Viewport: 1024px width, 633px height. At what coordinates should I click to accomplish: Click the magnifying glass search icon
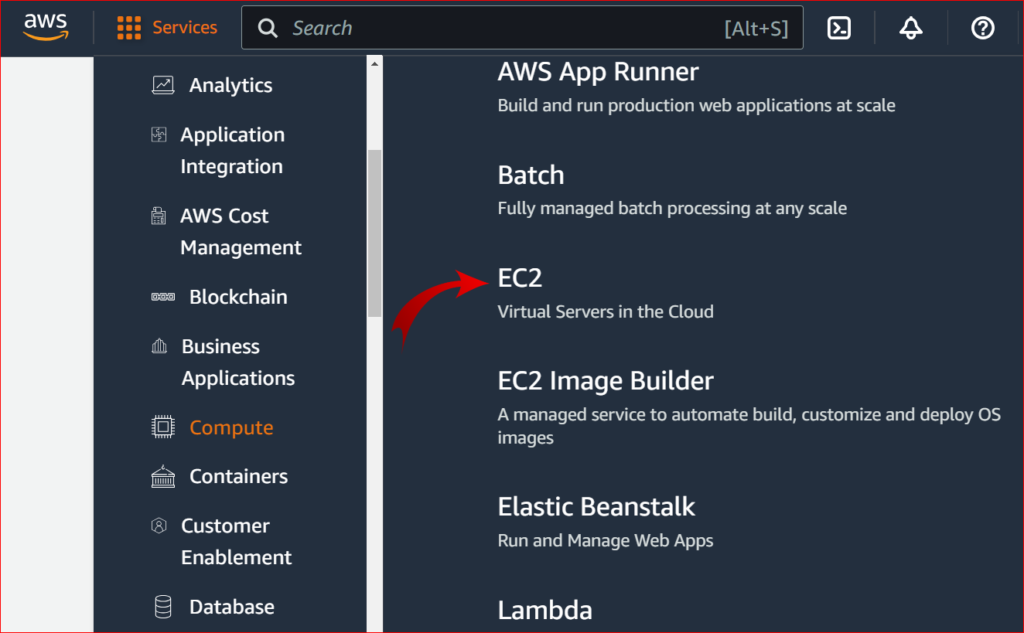[x=267, y=28]
